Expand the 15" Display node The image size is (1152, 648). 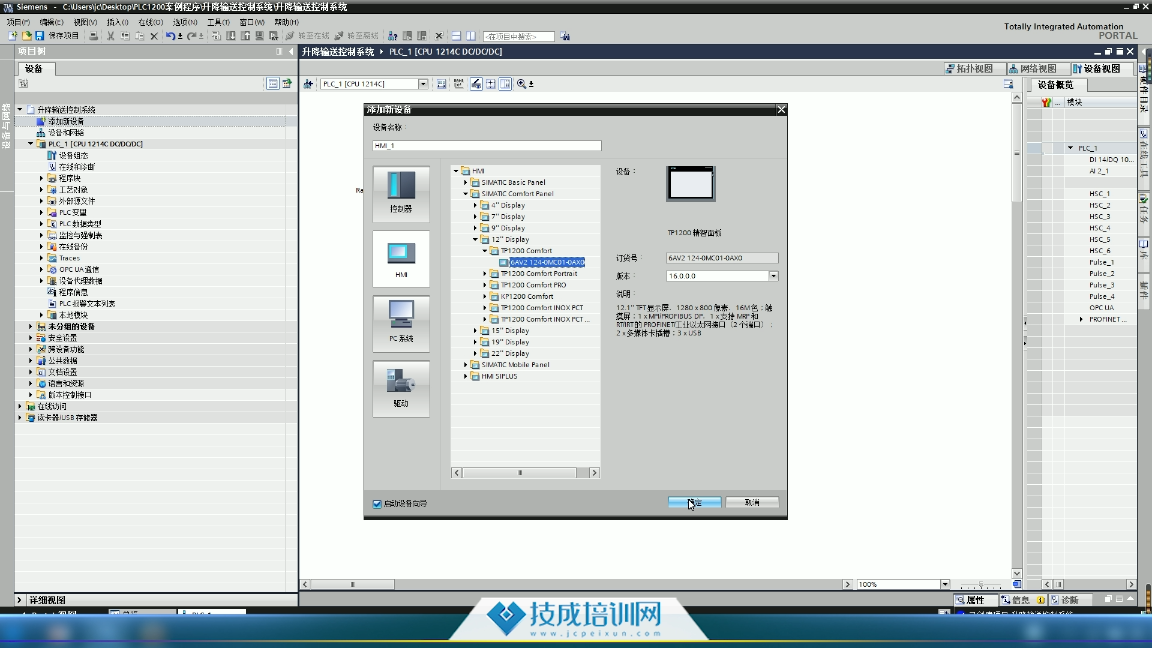pos(475,331)
